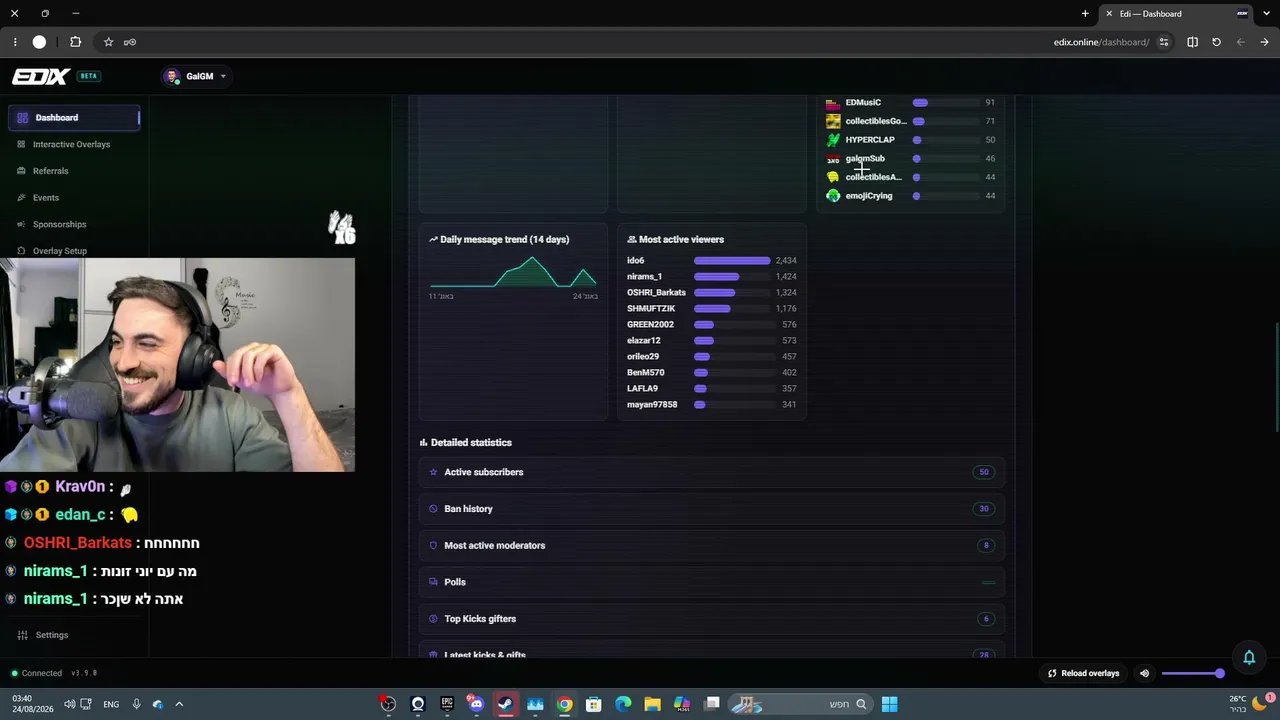Open Steam from the taskbar
This screenshot has width=1280, height=720.
pyautogui.click(x=506, y=704)
